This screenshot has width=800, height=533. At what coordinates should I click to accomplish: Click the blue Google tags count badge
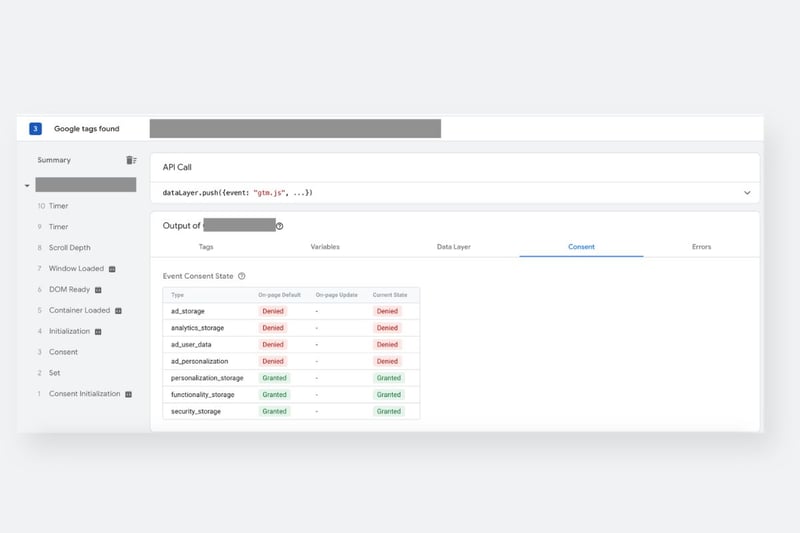pyautogui.click(x=35, y=129)
